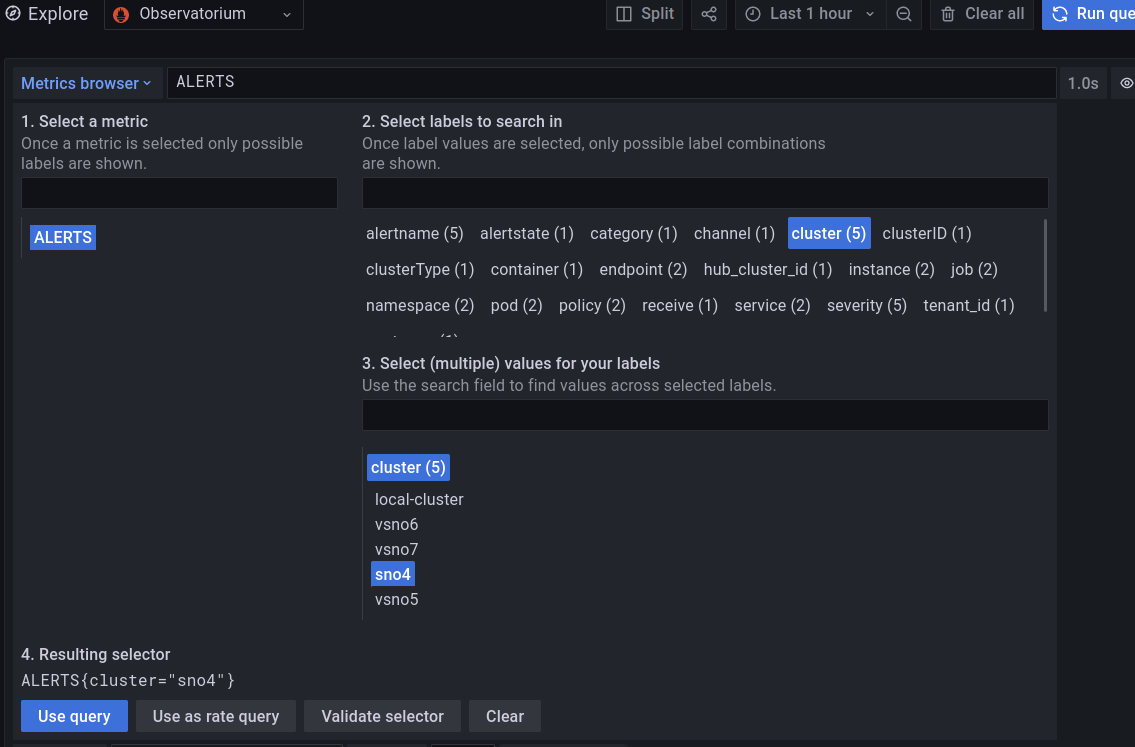Viewport: 1135px width, 747px height.
Task: Click the Clear all trash button
Action: [x=983, y=14]
